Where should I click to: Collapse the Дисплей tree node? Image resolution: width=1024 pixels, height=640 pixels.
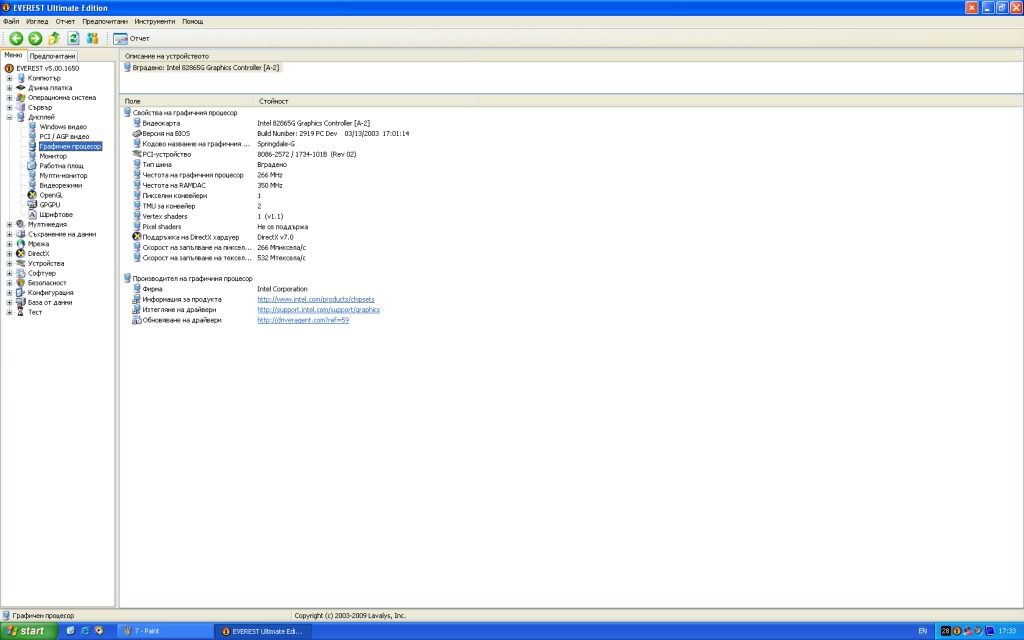point(9,118)
